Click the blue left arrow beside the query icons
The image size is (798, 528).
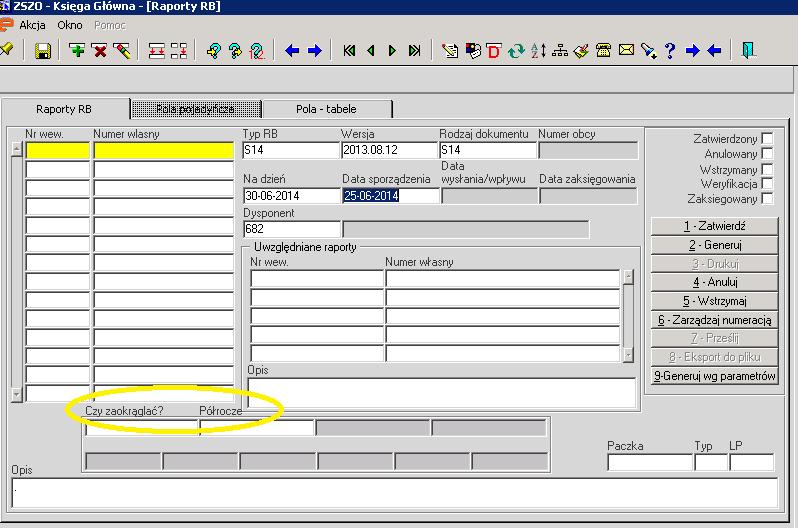click(x=292, y=50)
